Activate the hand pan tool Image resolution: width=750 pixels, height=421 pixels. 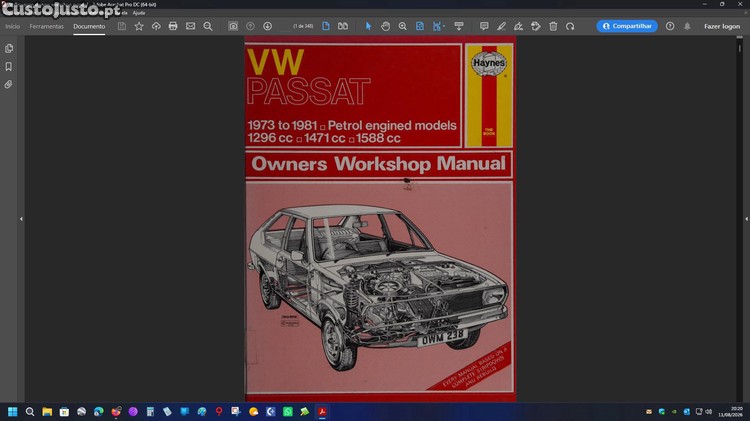(386, 26)
